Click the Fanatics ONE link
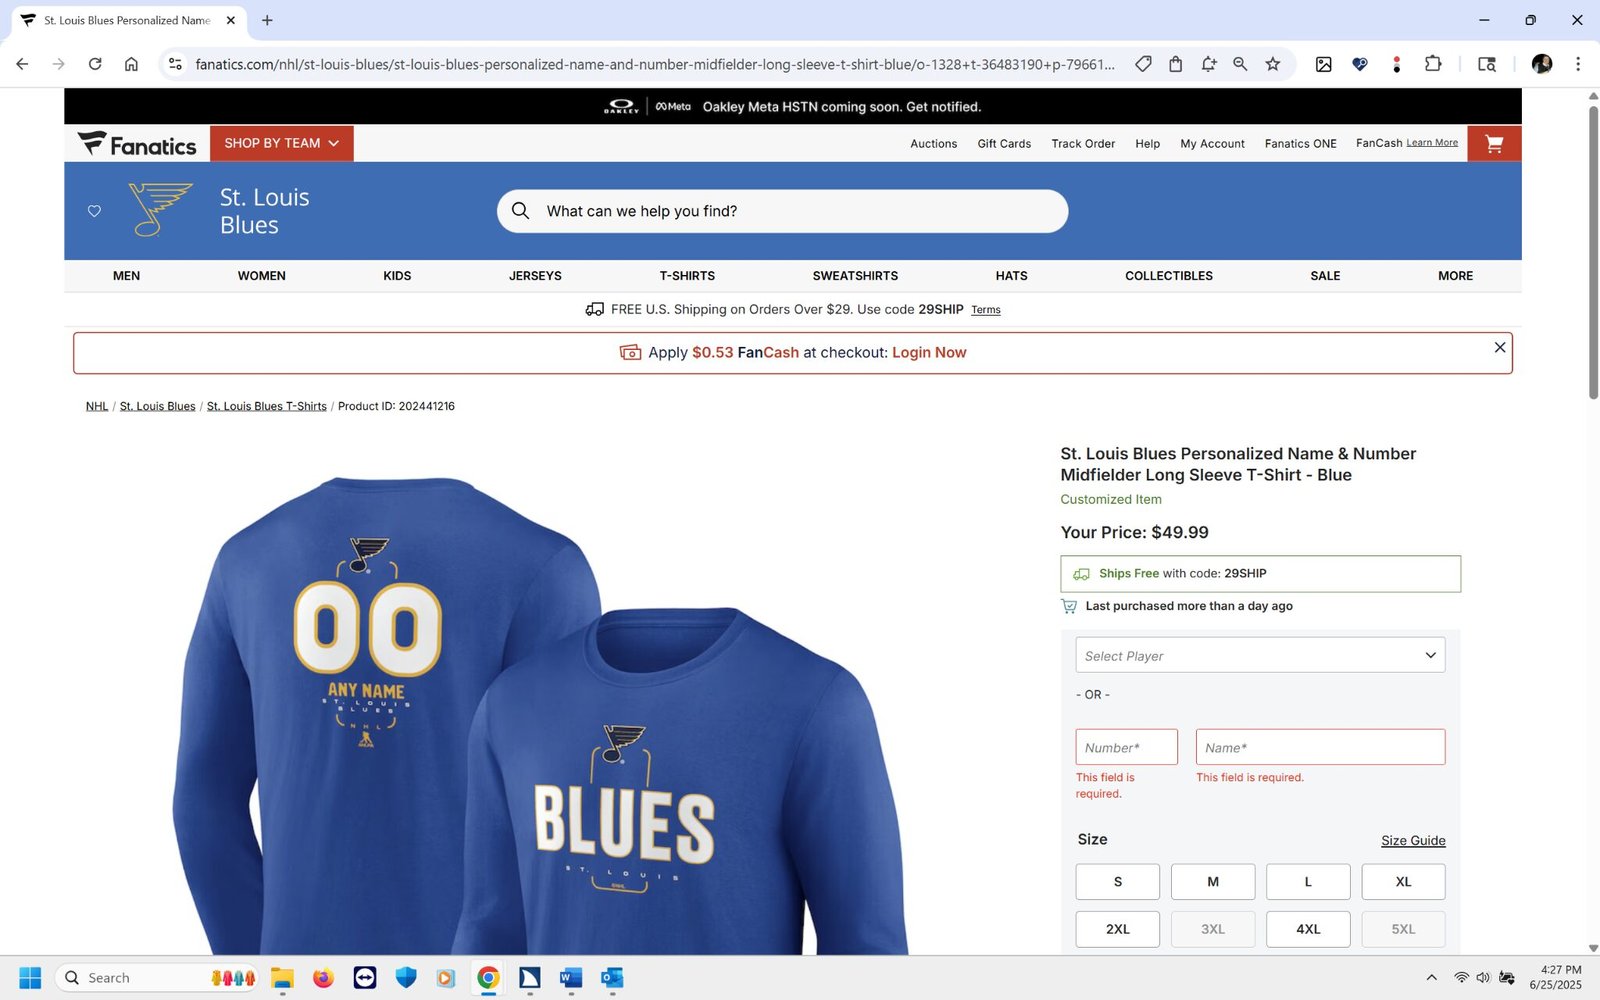This screenshot has width=1600, height=1000. pyautogui.click(x=1300, y=144)
